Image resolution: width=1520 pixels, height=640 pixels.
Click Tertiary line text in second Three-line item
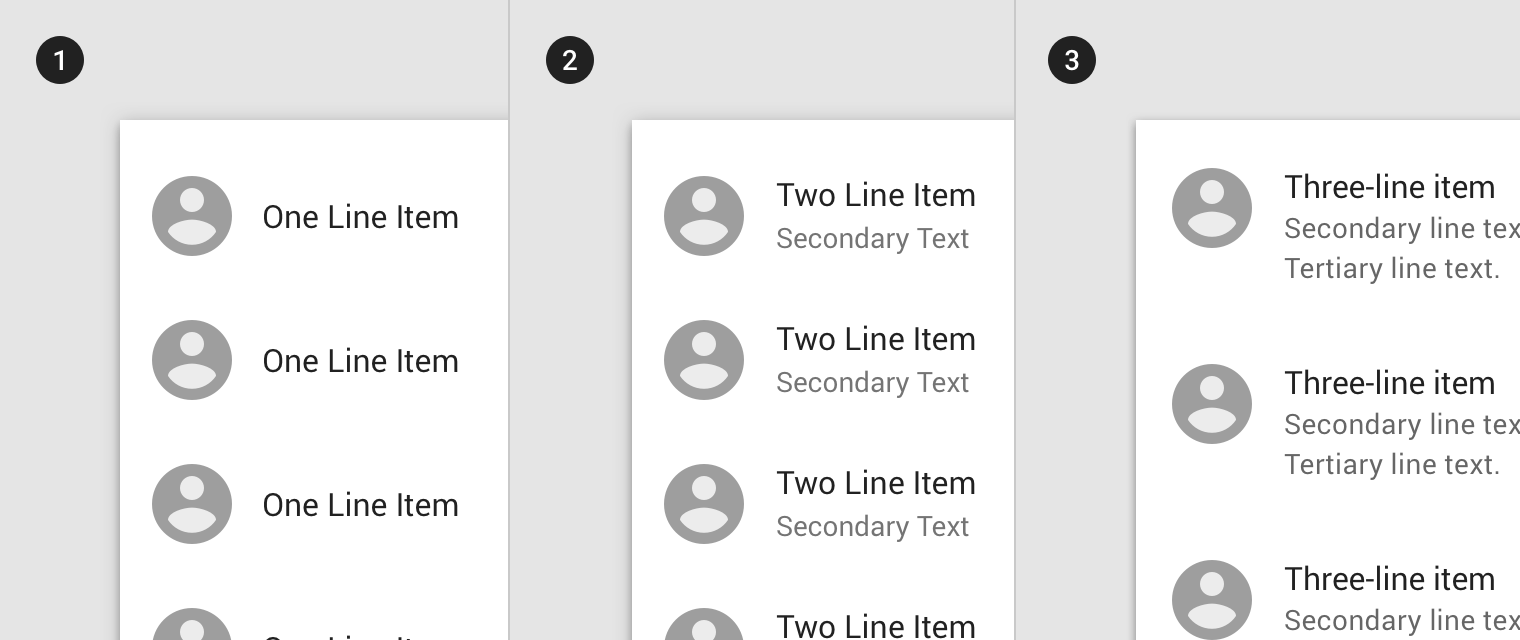tap(1392, 465)
